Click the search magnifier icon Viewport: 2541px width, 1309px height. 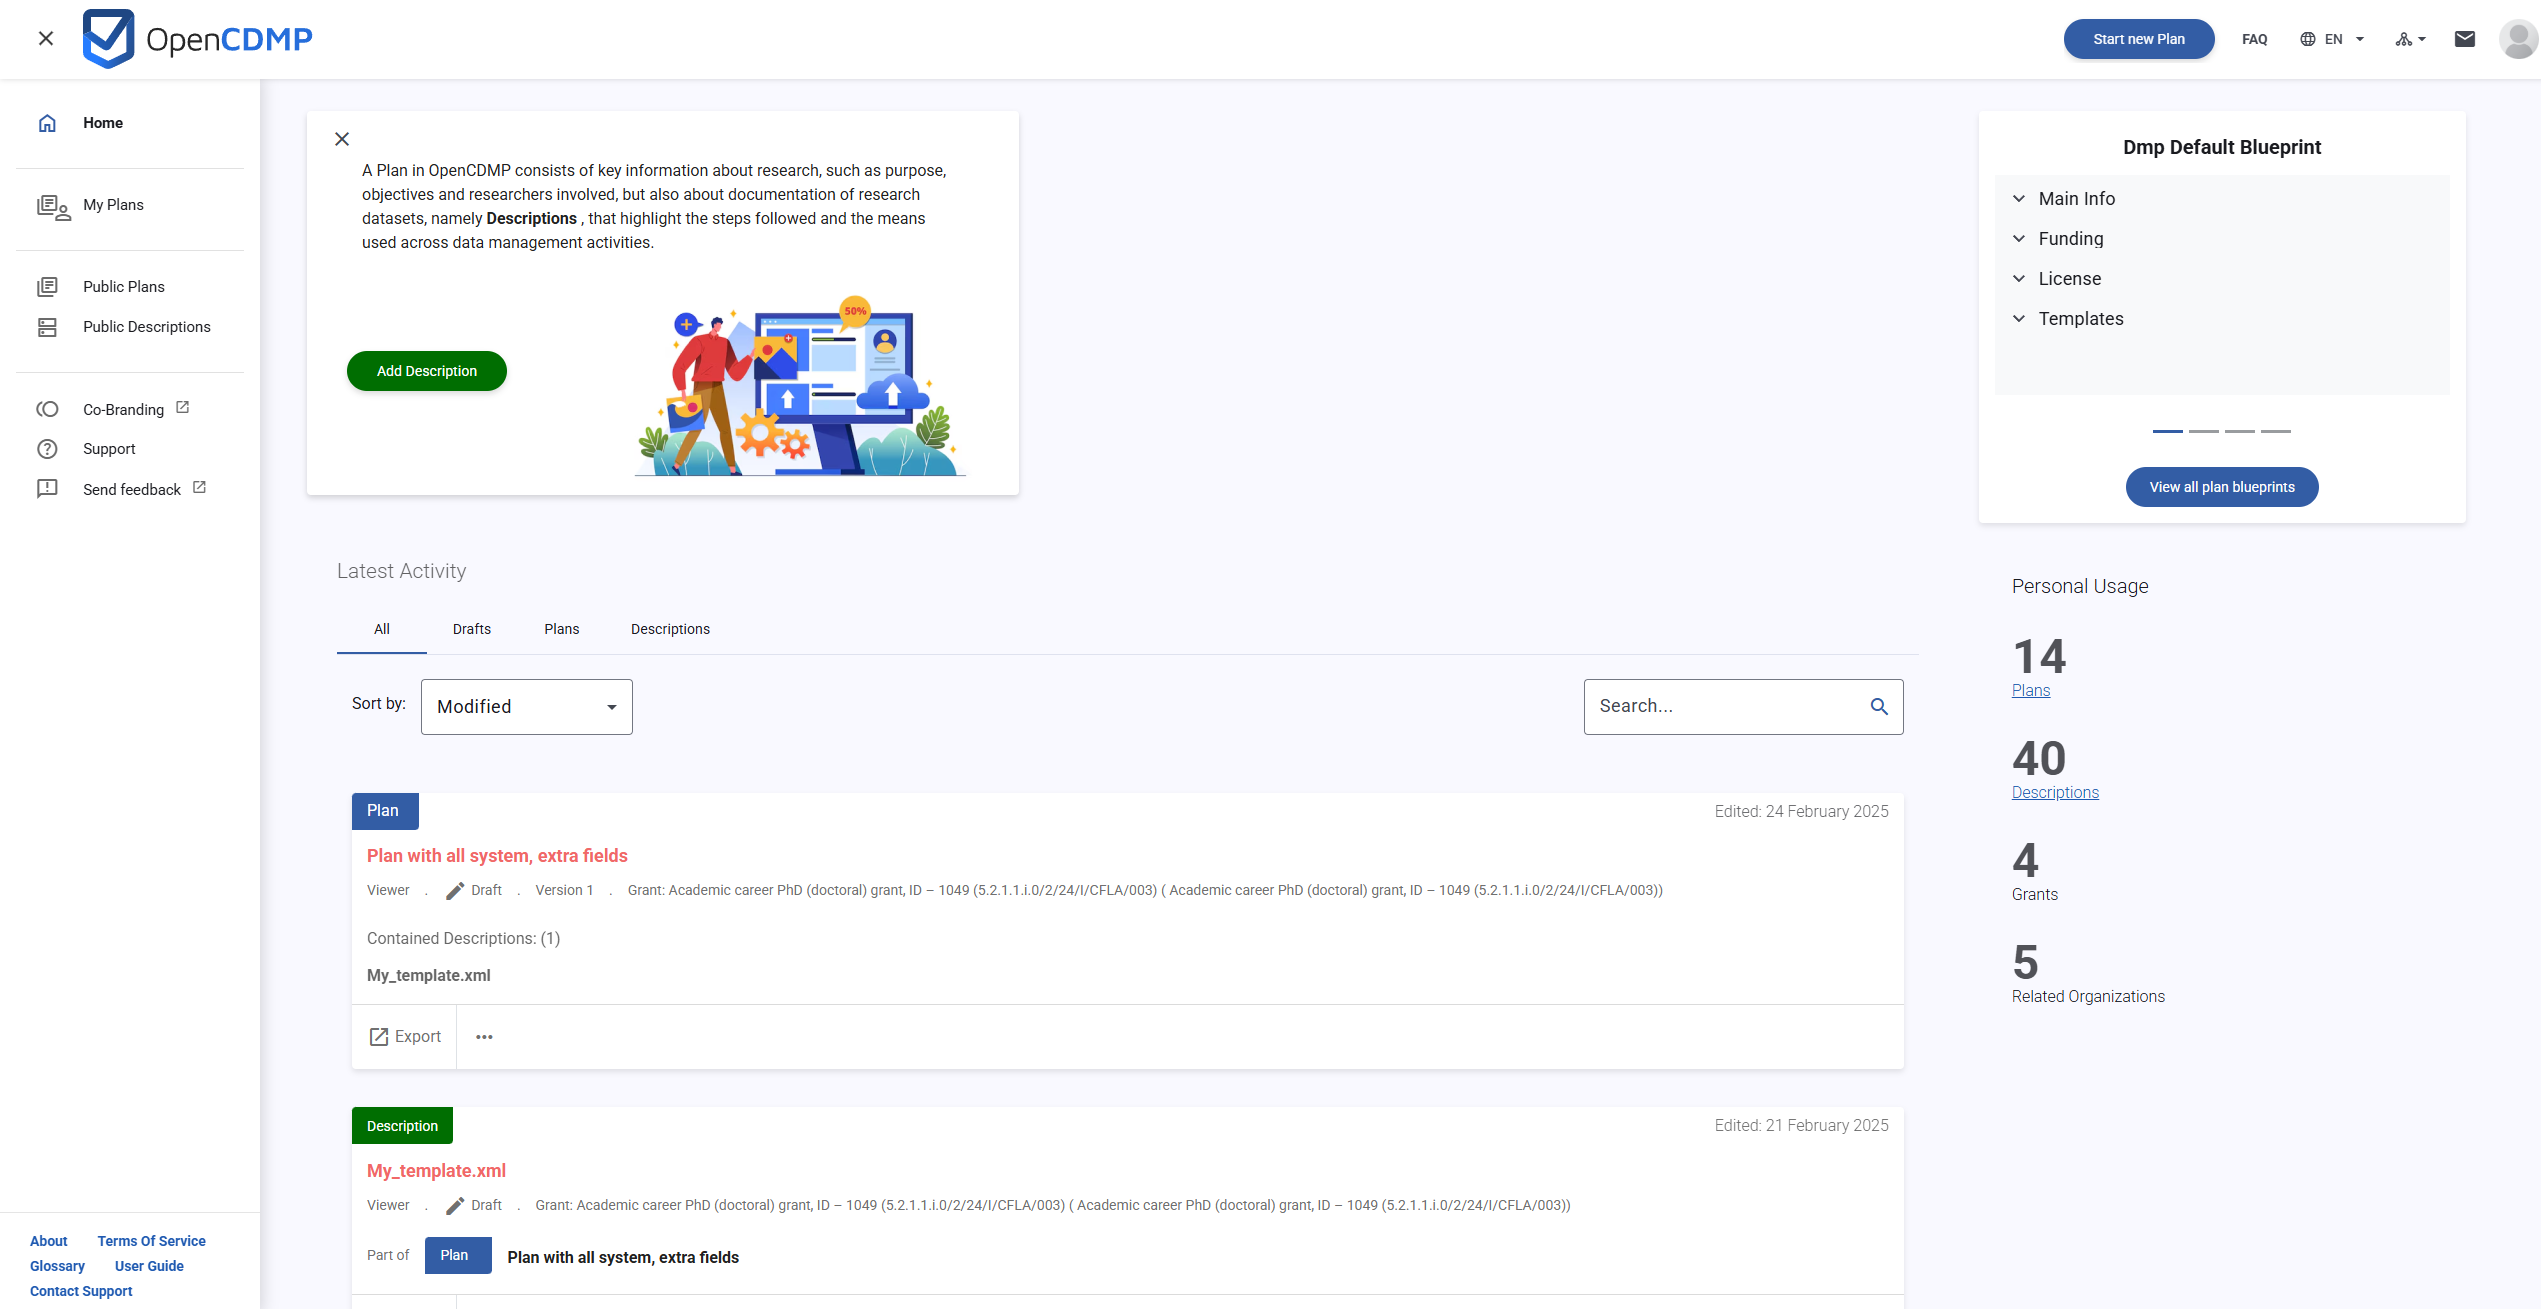pos(1879,707)
